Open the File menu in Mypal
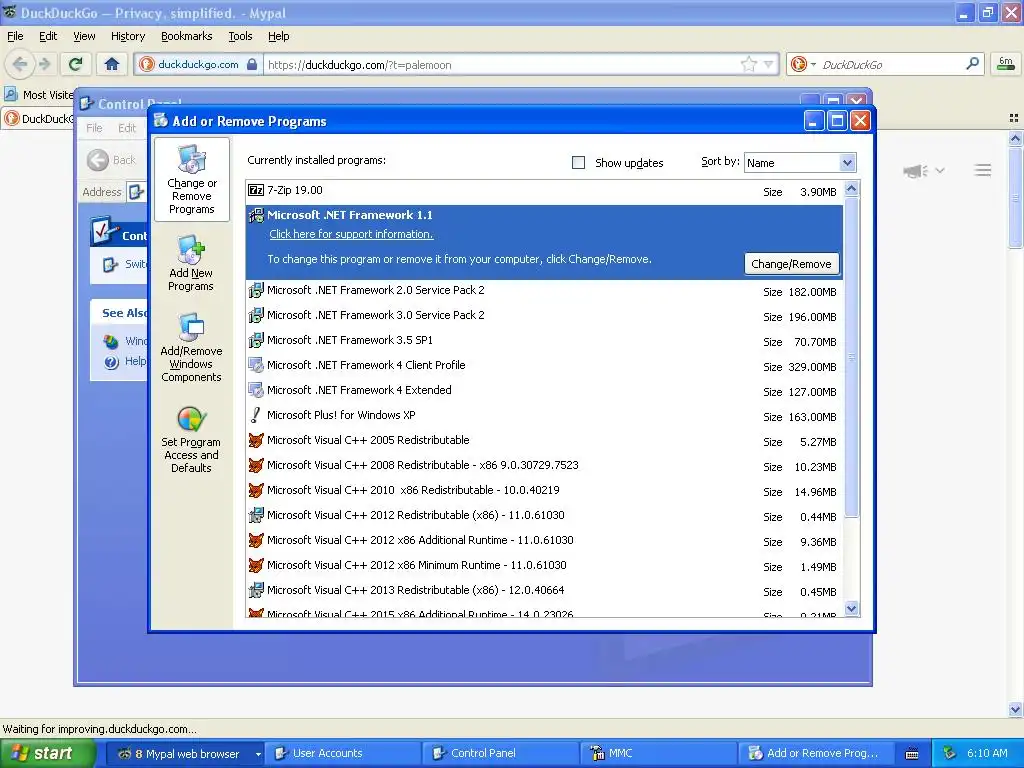Viewport: 1024px width, 768px height. 15,36
